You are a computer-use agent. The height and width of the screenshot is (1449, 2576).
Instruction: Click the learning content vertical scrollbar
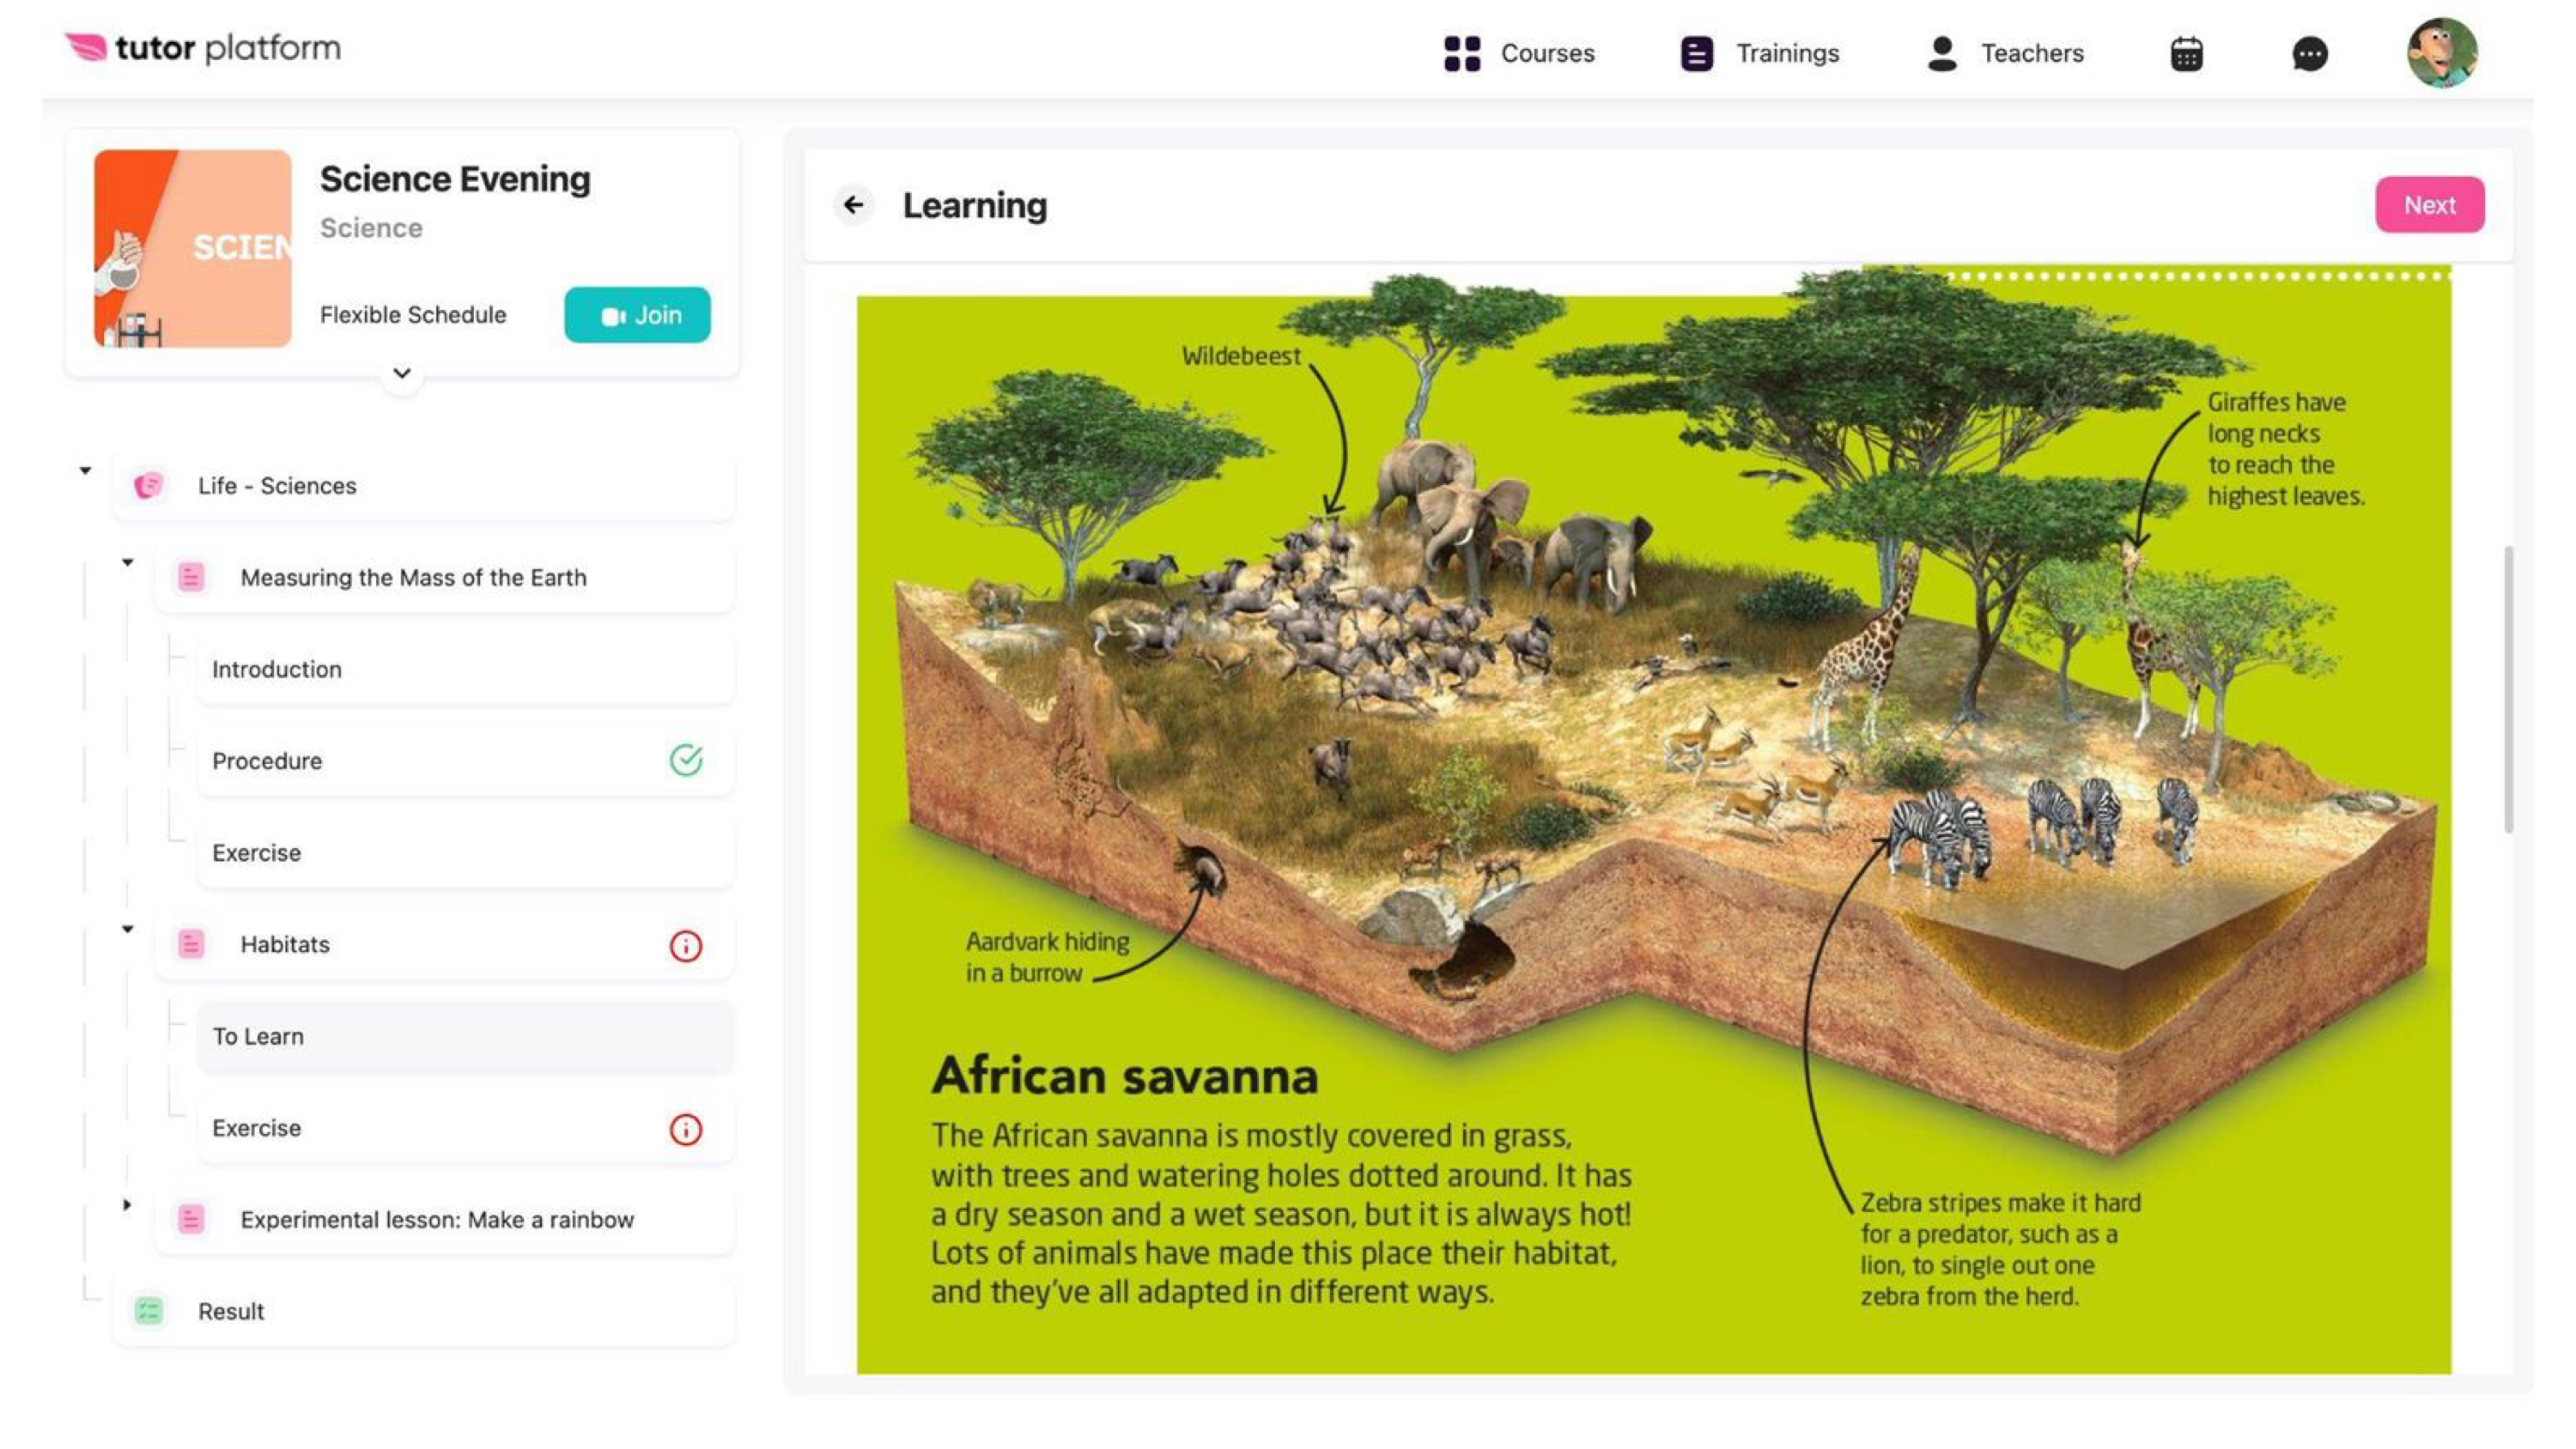2508,689
